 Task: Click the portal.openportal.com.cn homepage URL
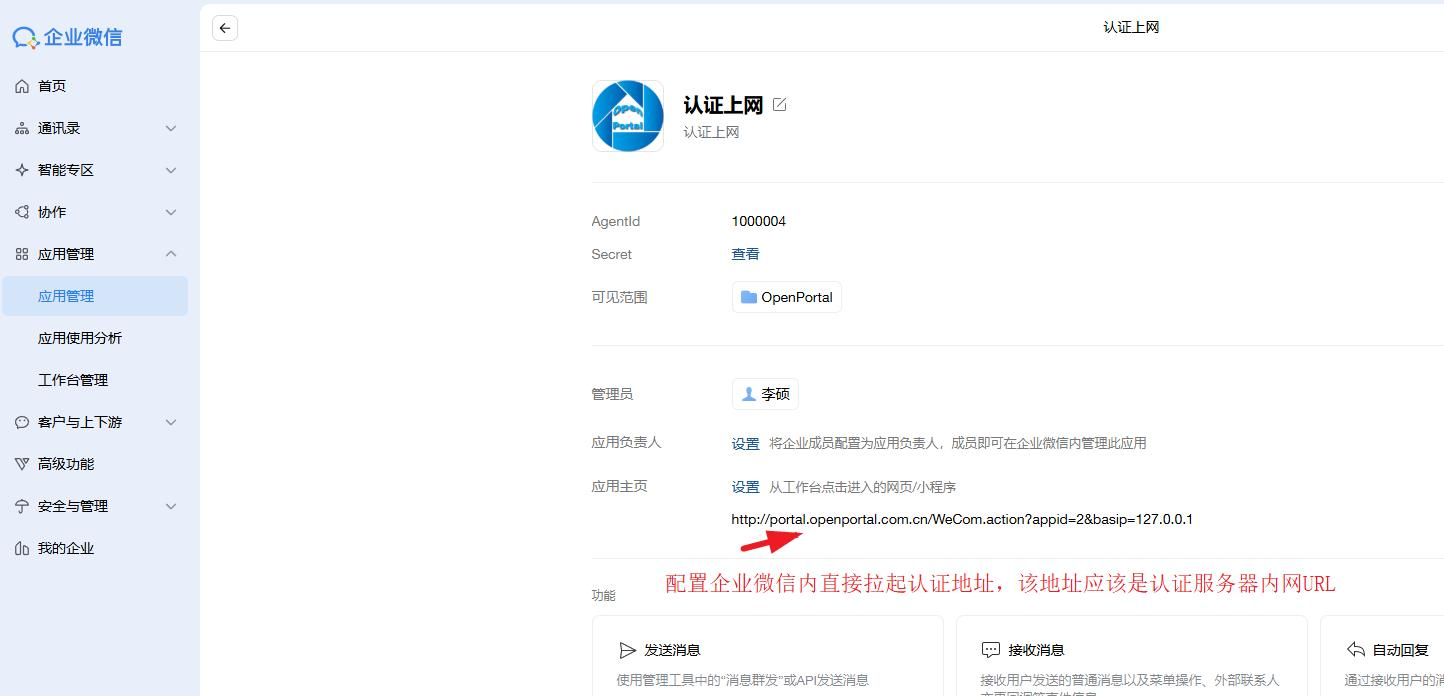(962, 519)
